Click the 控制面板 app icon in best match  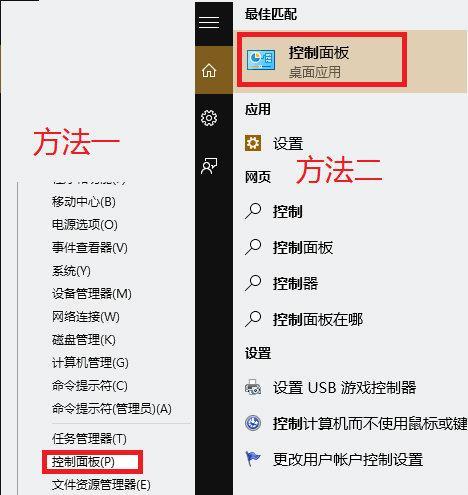click(x=261, y=60)
